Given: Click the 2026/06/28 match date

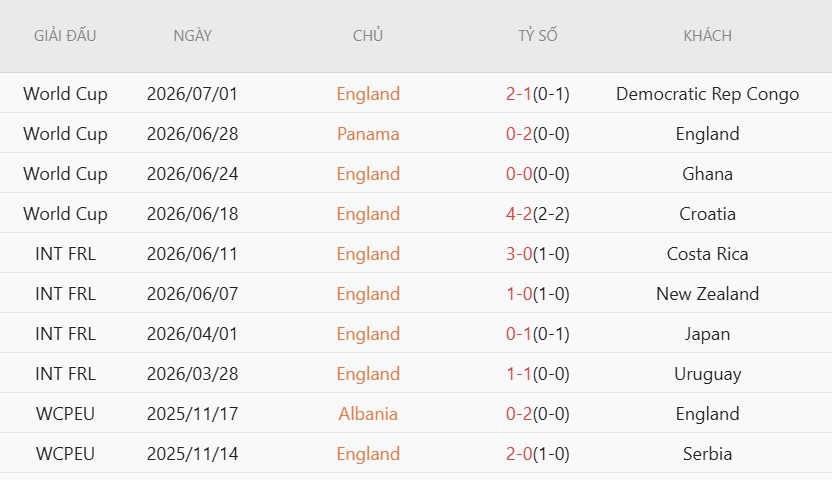Looking at the screenshot, I should 192,134.
